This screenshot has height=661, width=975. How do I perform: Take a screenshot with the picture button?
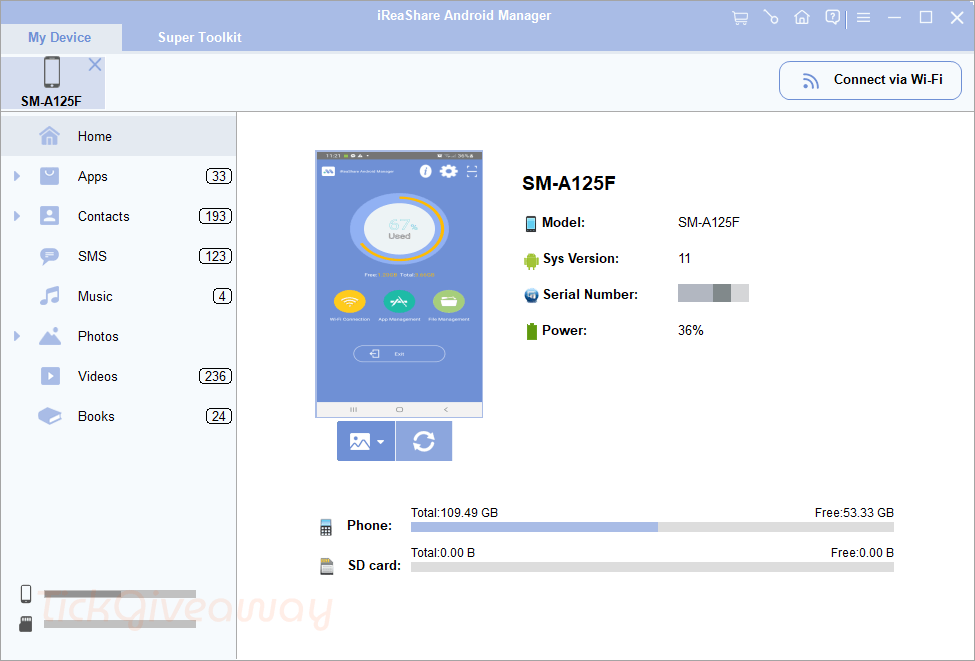(x=360, y=441)
